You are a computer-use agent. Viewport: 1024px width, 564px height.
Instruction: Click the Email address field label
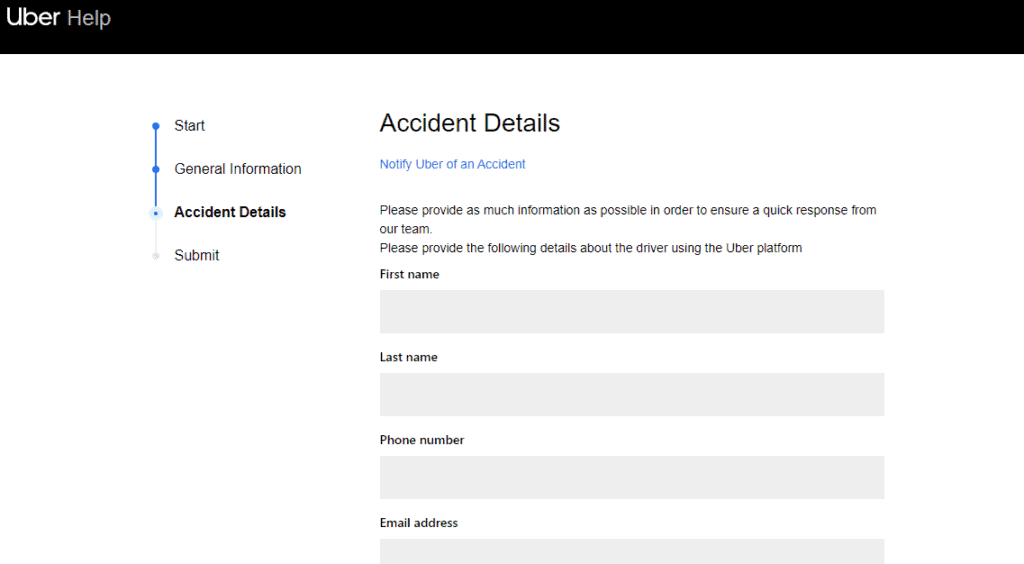click(x=419, y=523)
